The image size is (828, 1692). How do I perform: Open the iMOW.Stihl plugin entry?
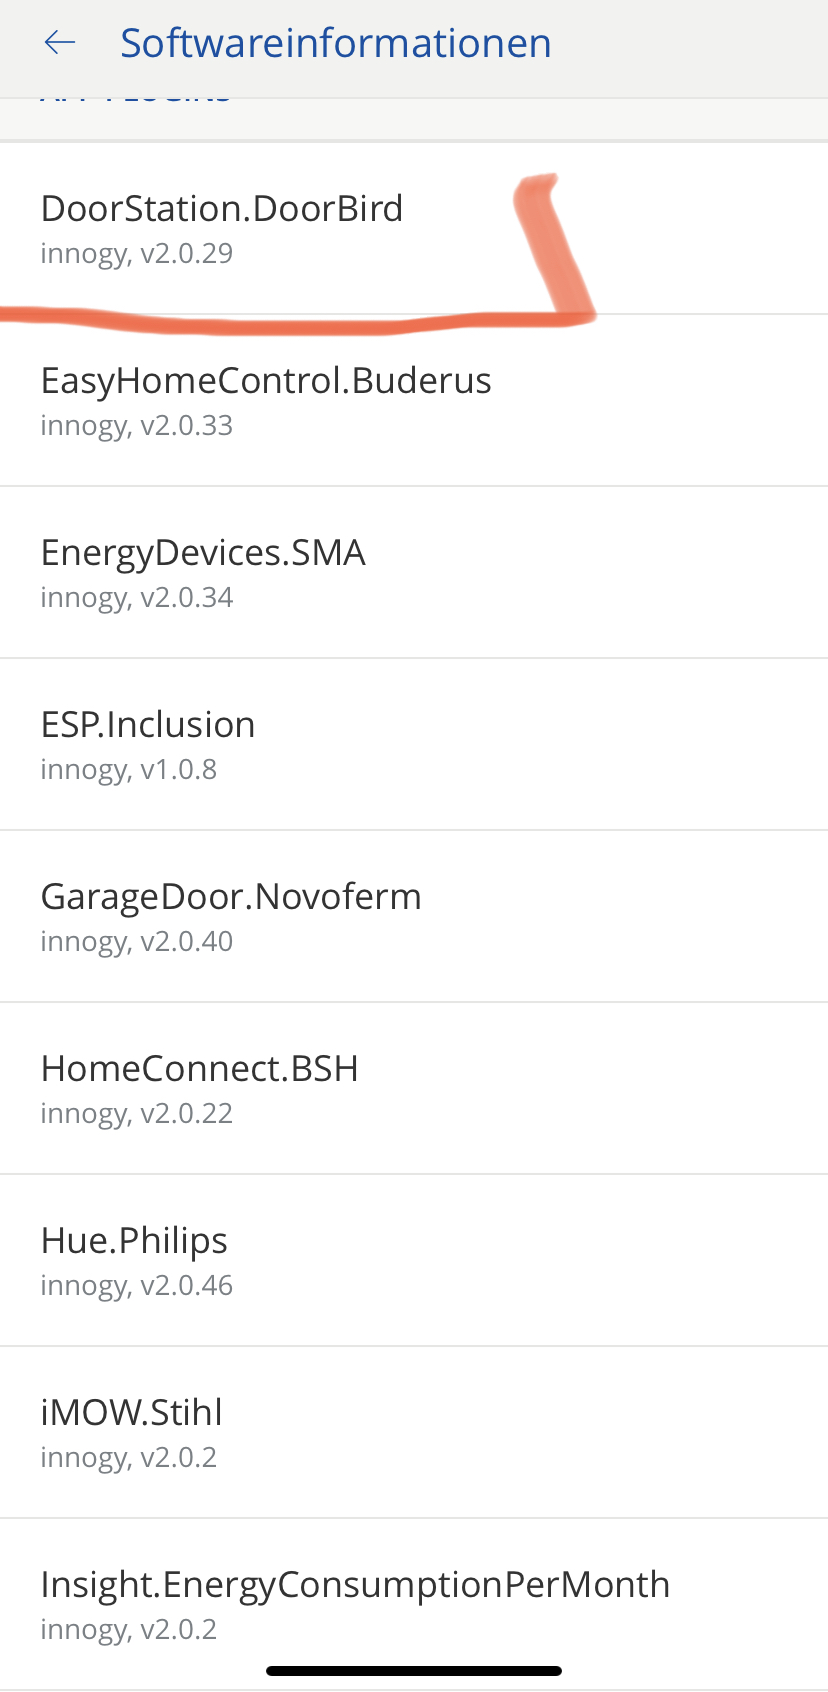click(x=131, y=1413)
